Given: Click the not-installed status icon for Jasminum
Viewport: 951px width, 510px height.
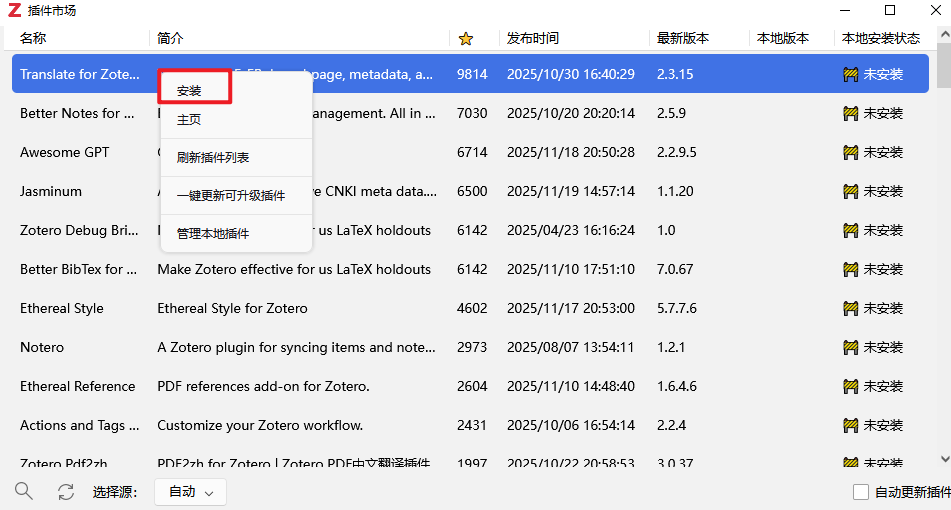Looking at the screenshot, I should coord(851,192).
